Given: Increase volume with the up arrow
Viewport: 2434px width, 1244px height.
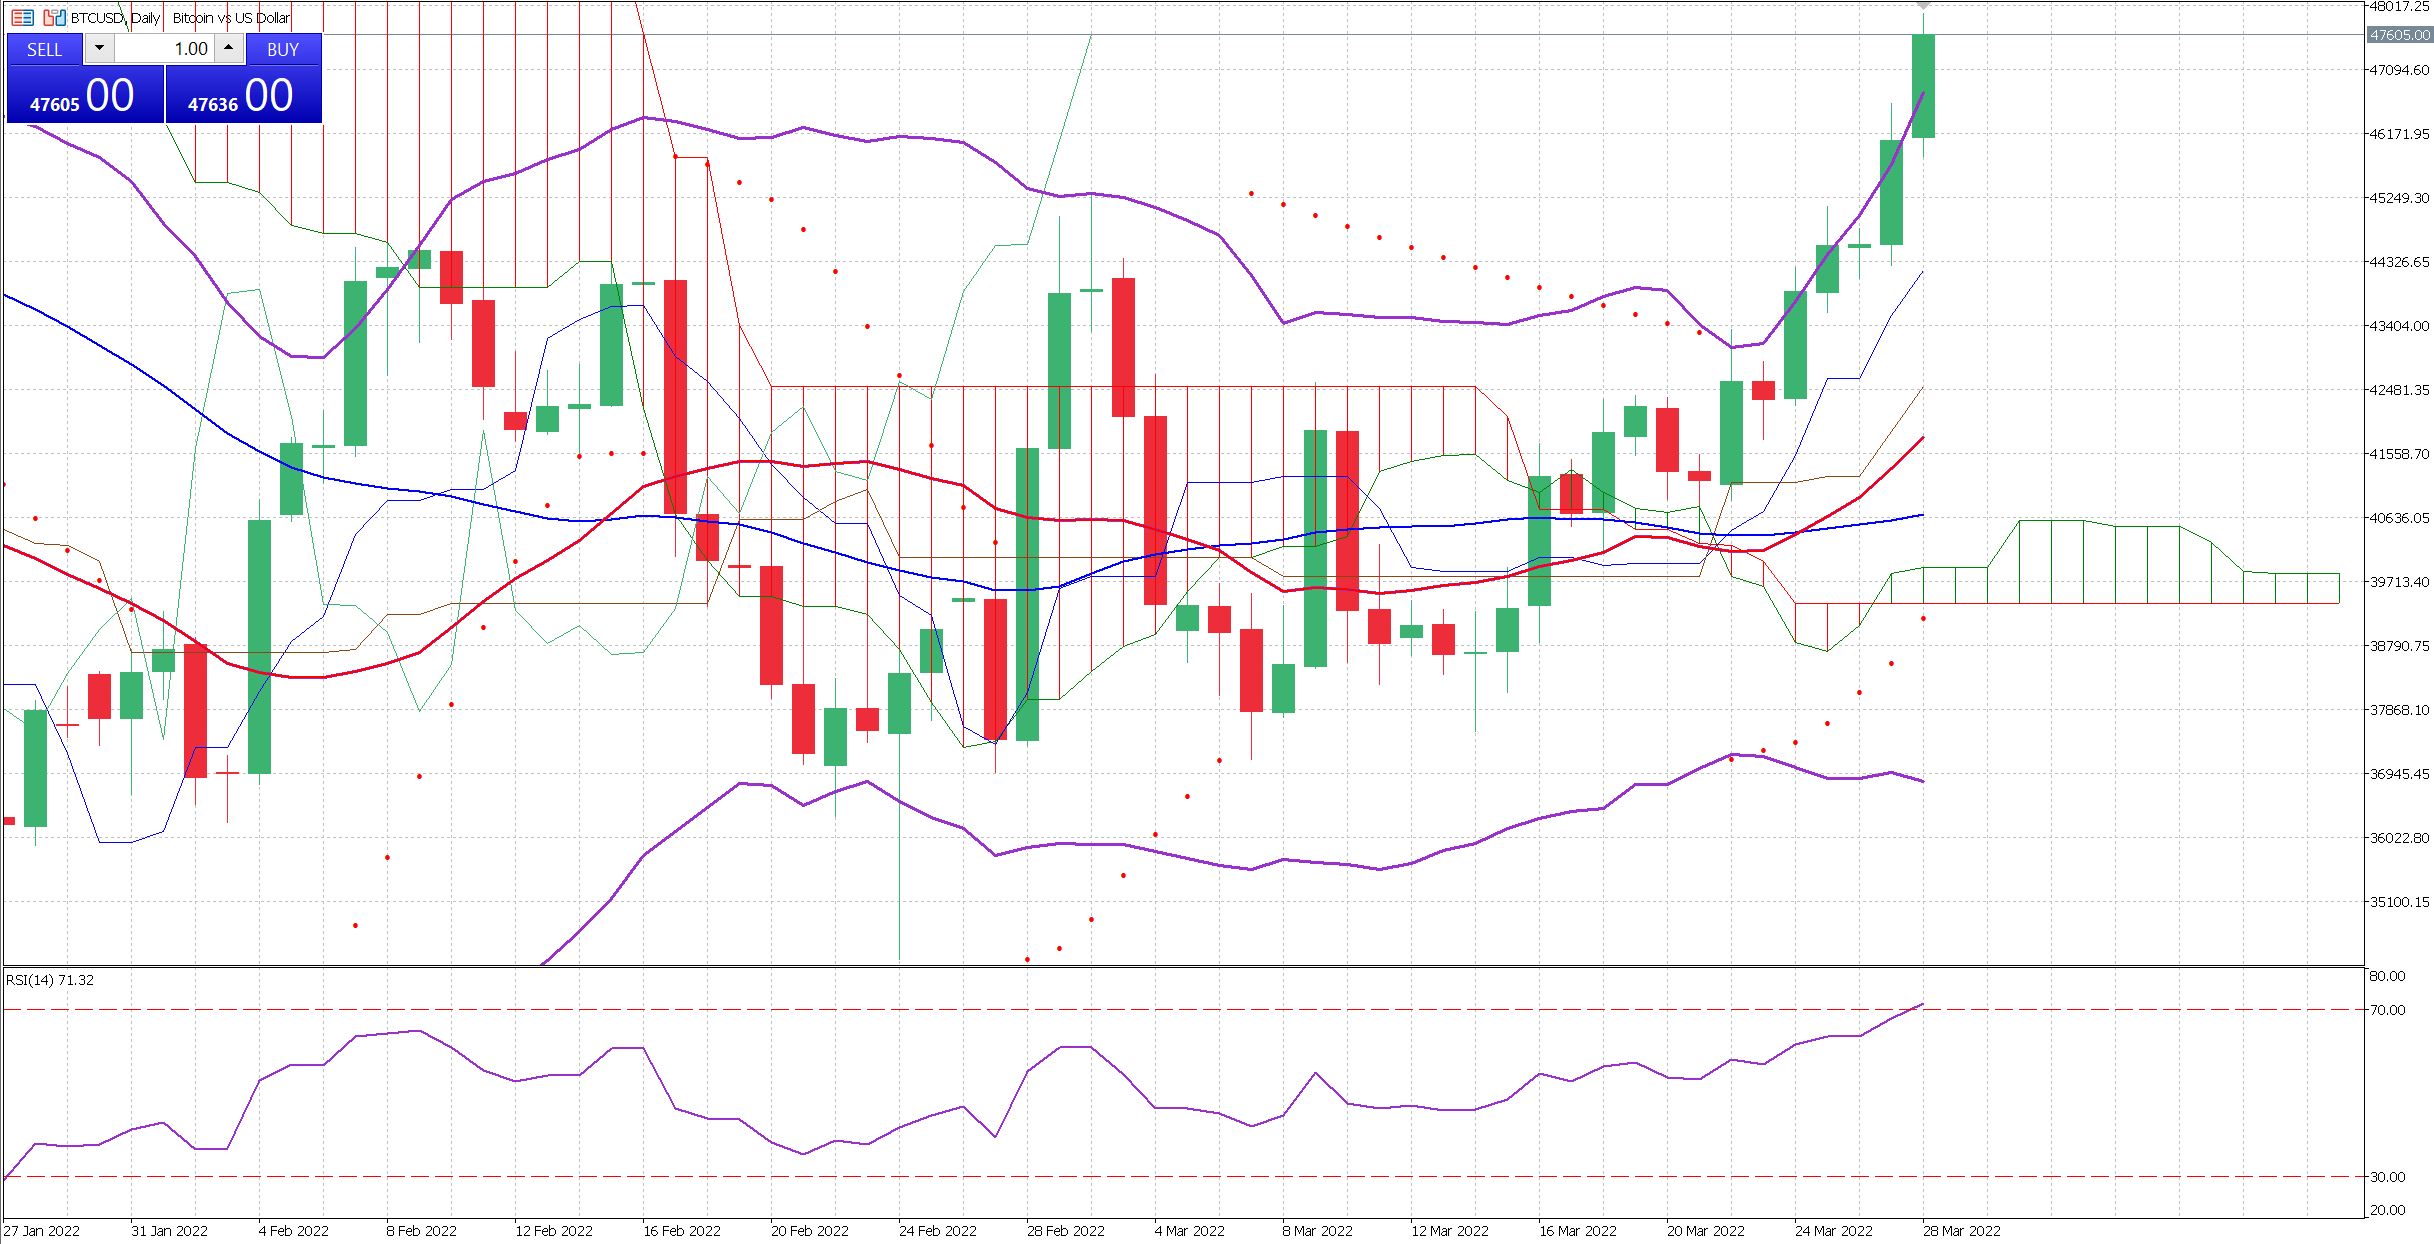Looking at the screenshot, I should (229, 48).
